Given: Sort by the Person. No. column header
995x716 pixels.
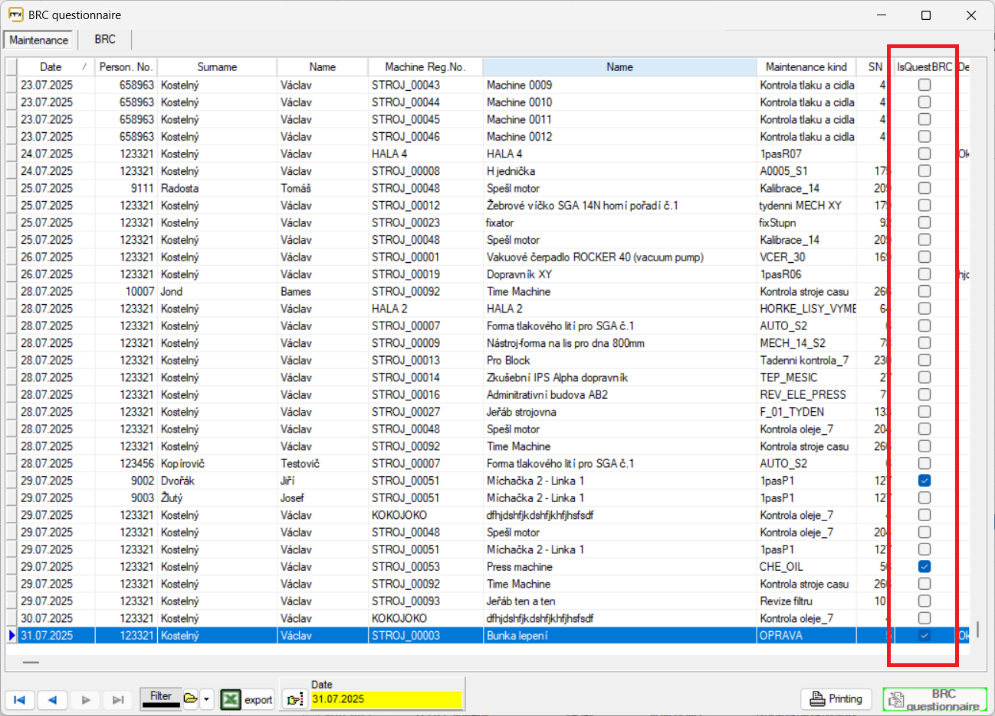Looking at the screenshot, I should point(126,67).
